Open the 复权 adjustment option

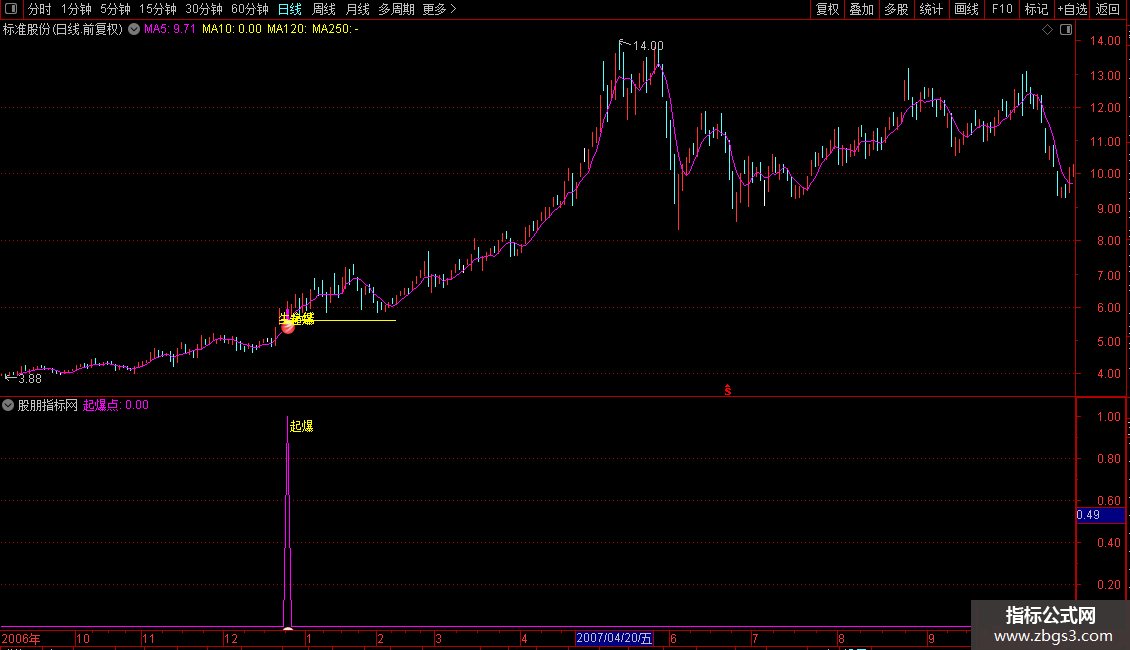tap(827, 9)
